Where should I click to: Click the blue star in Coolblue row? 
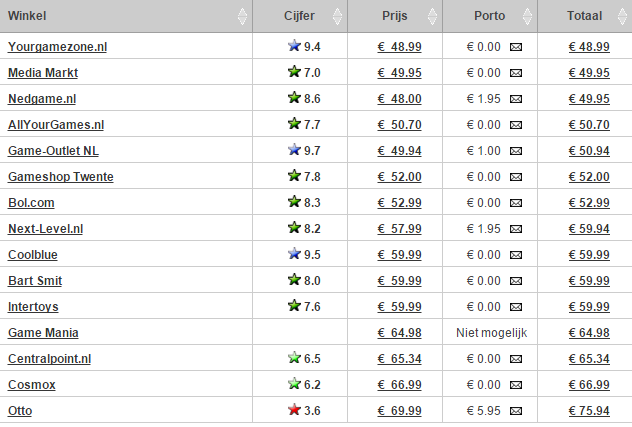click(x=294, y=254)
